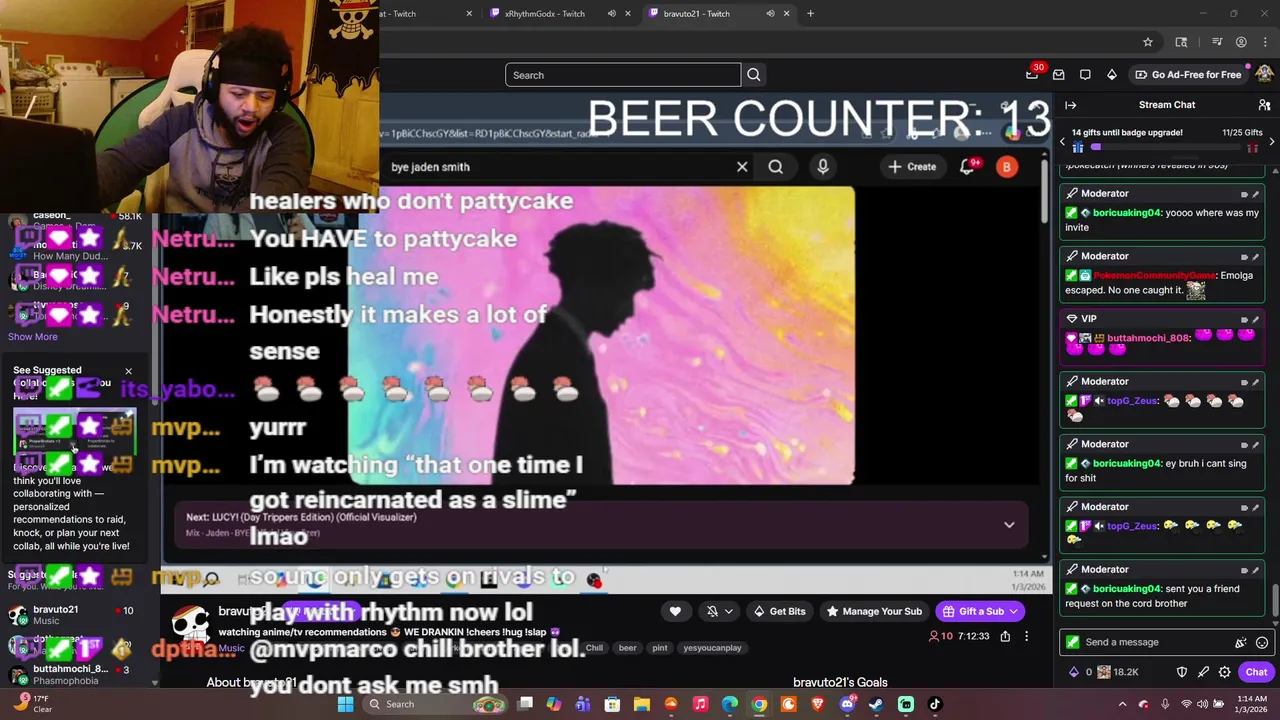Open the chat community users list icon

coord(1264,105)
